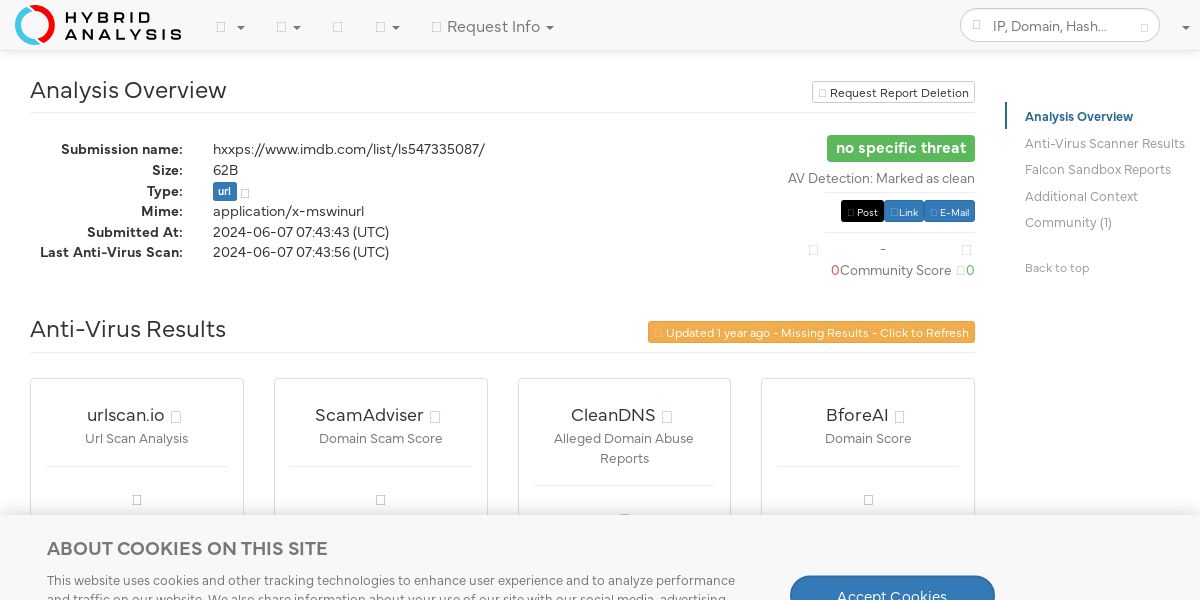
Task: Click the status icon in the ScamAdviser card
Action: click(381, 499)
